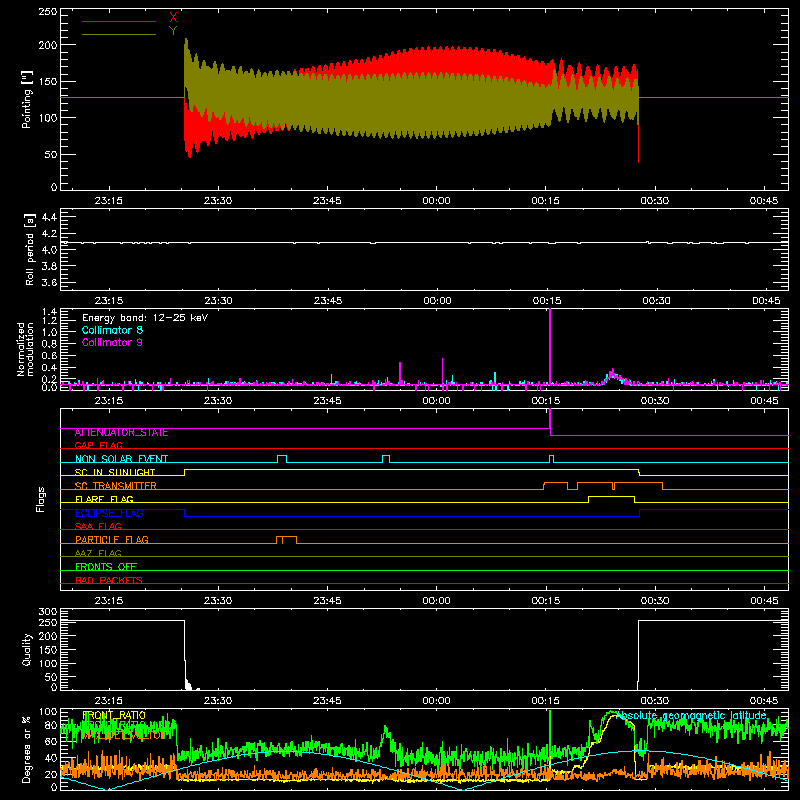Click the 00:45 time label under the Pointing plot
Screen dimensions: 800x800
click(x=764, y=201)
